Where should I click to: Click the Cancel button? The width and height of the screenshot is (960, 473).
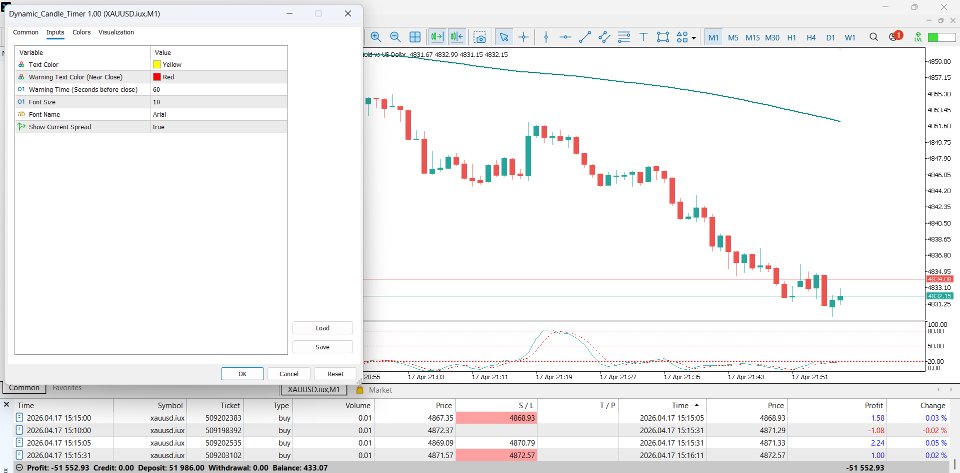click(x=289, y=374)
